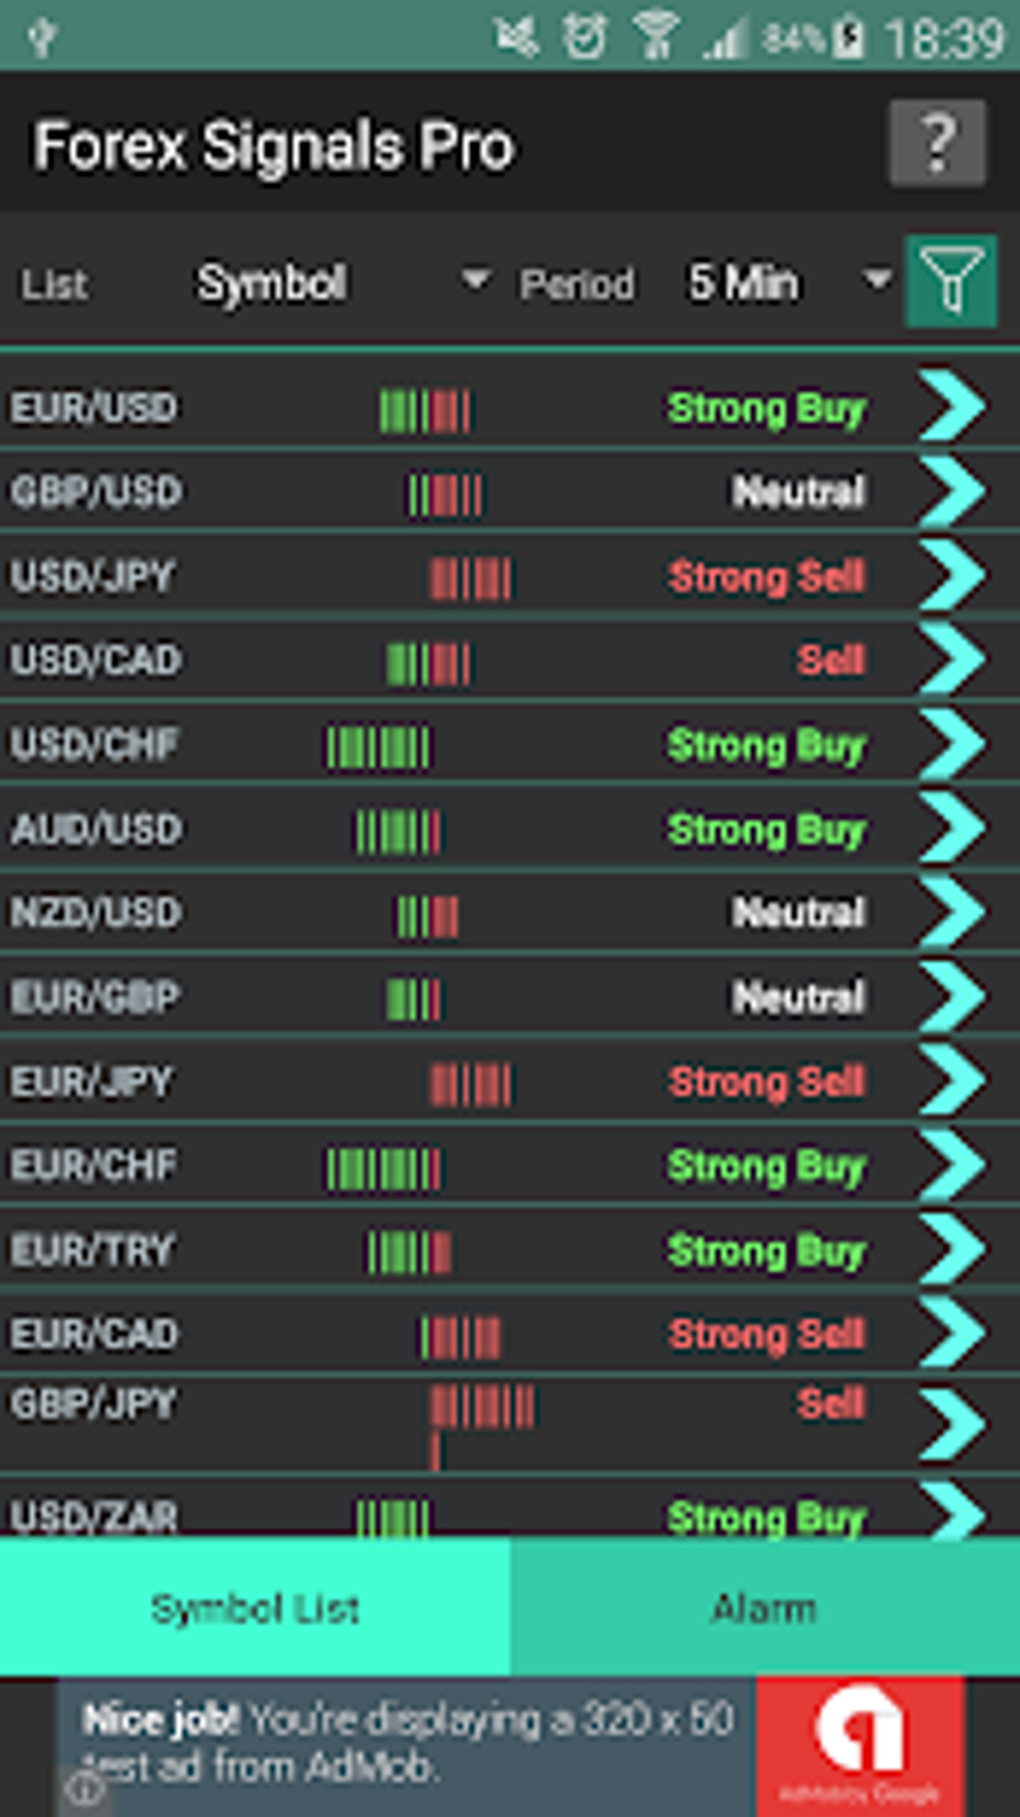Click the AdMob test ad text

click(408, 1742)
